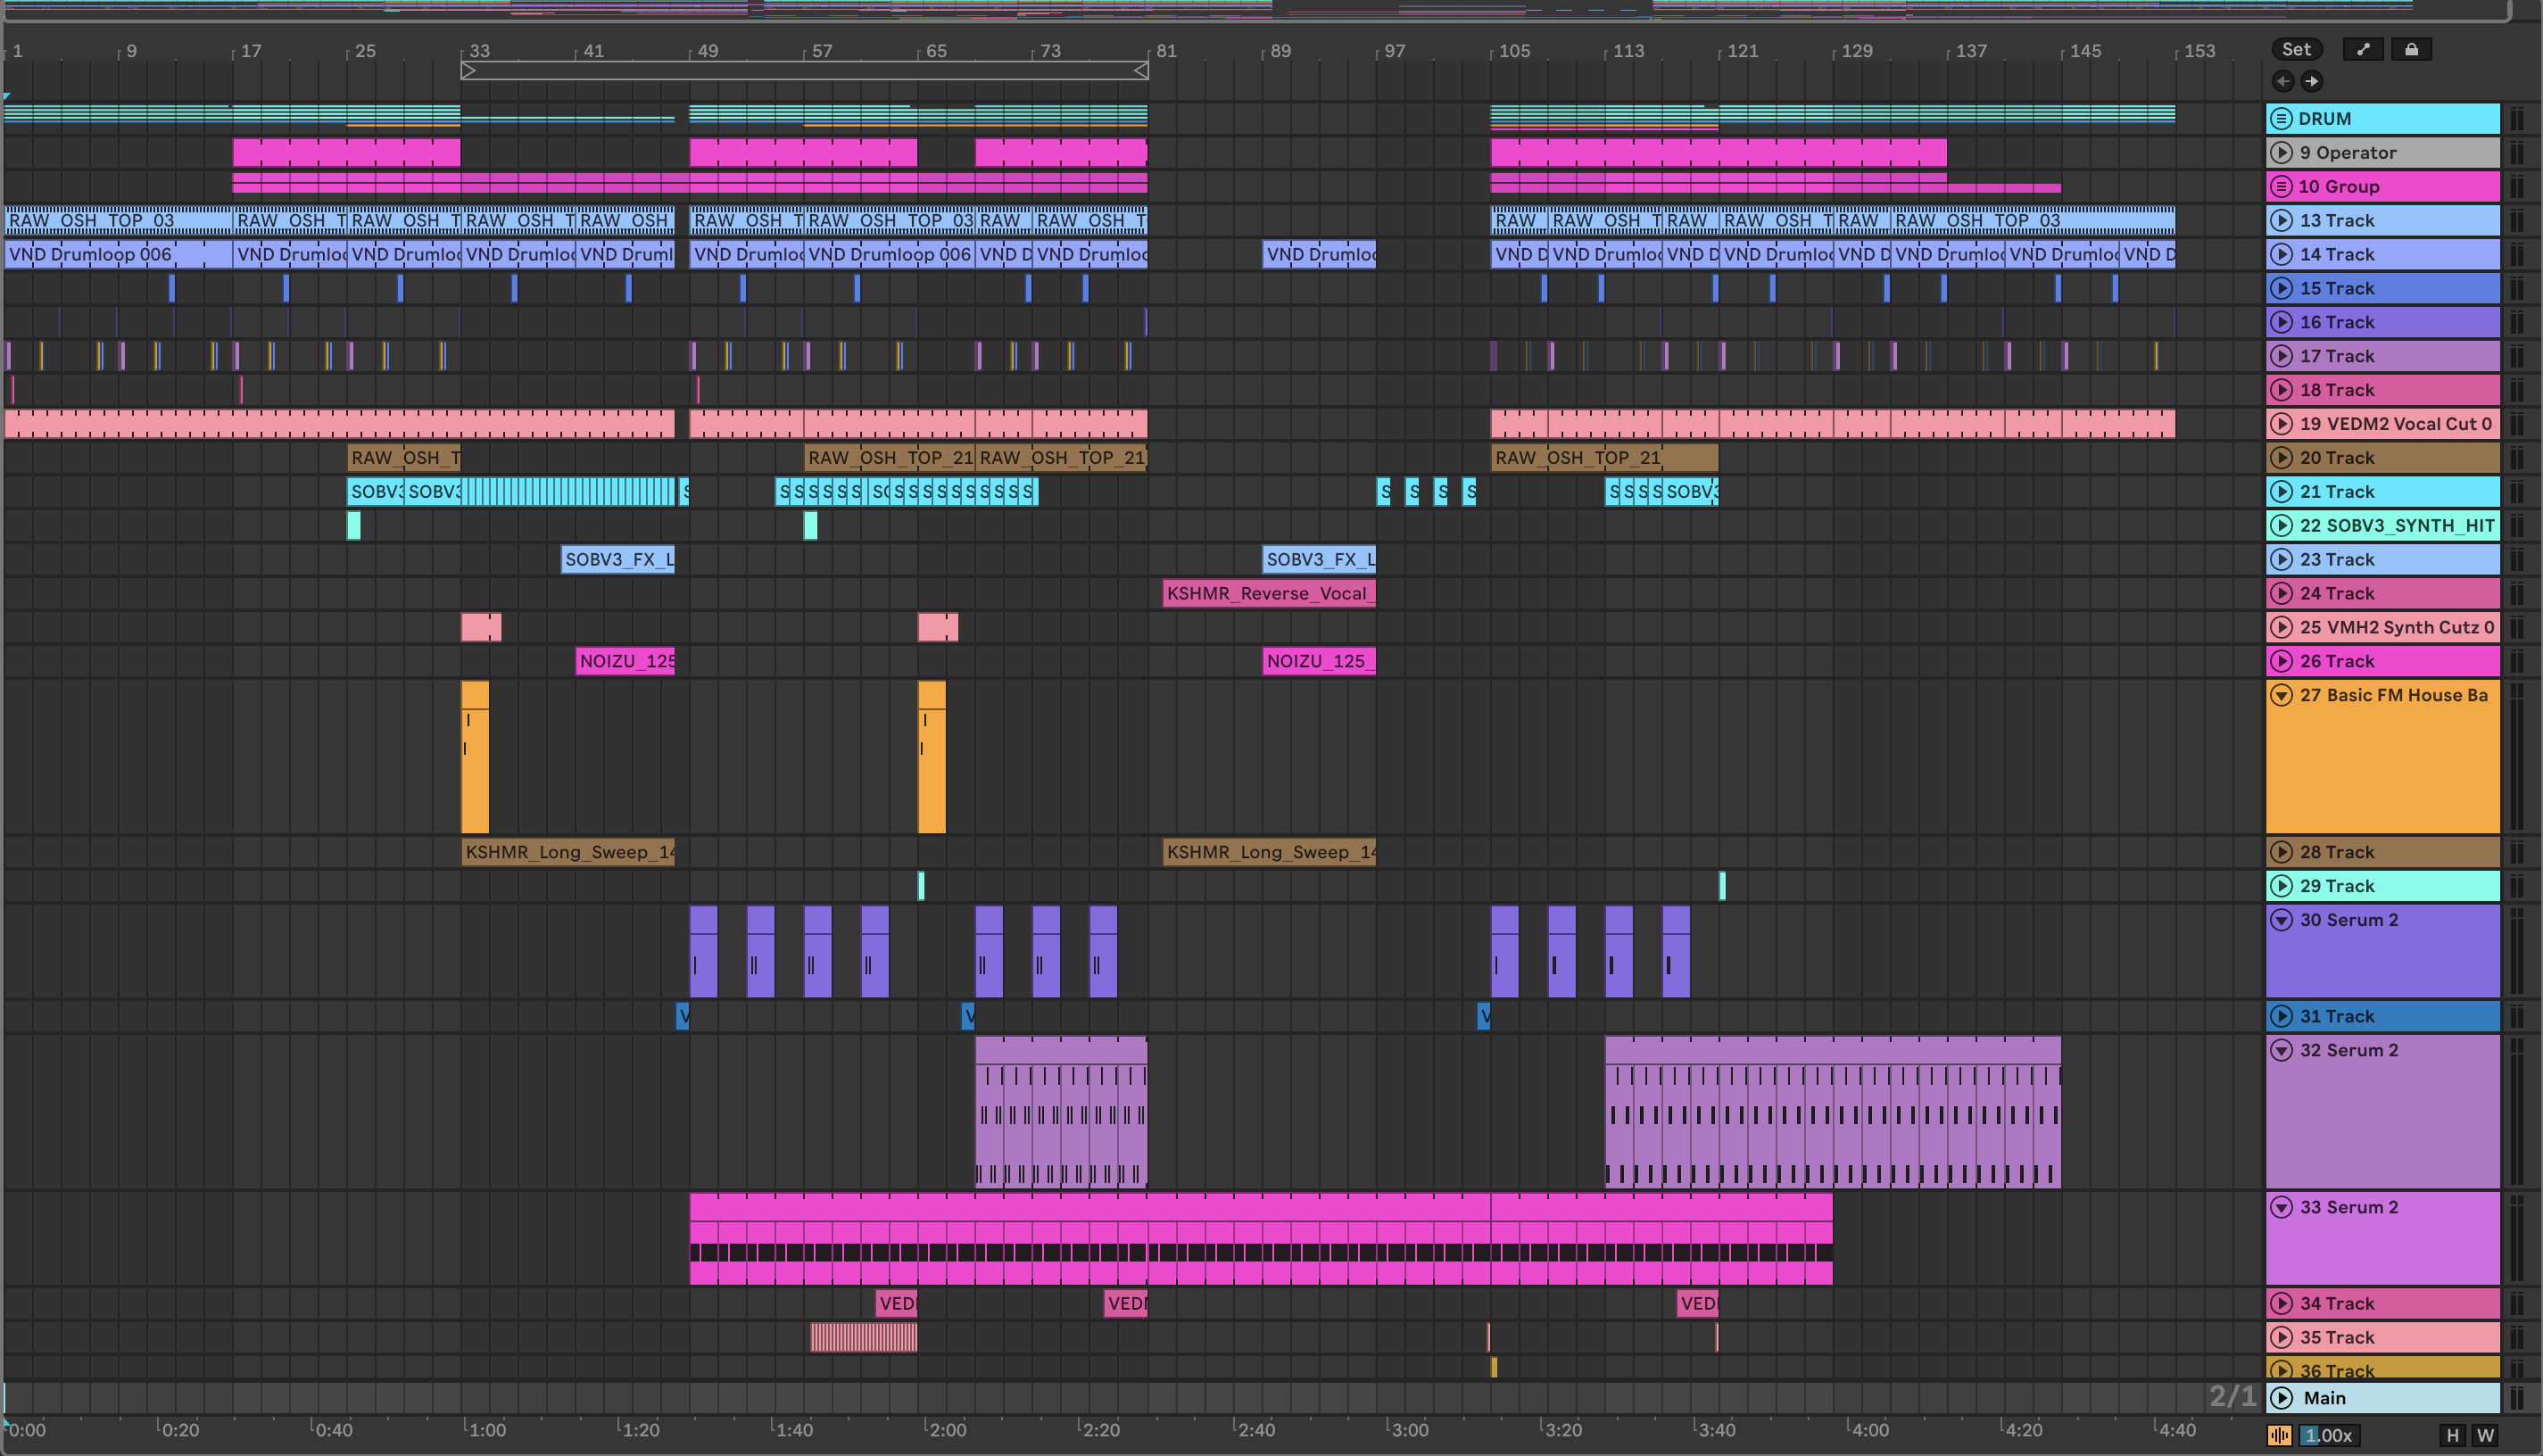Click bar 105 on the beat ruler
This screenshot has width=2543, height=1456.
[x=1513, y=51]
